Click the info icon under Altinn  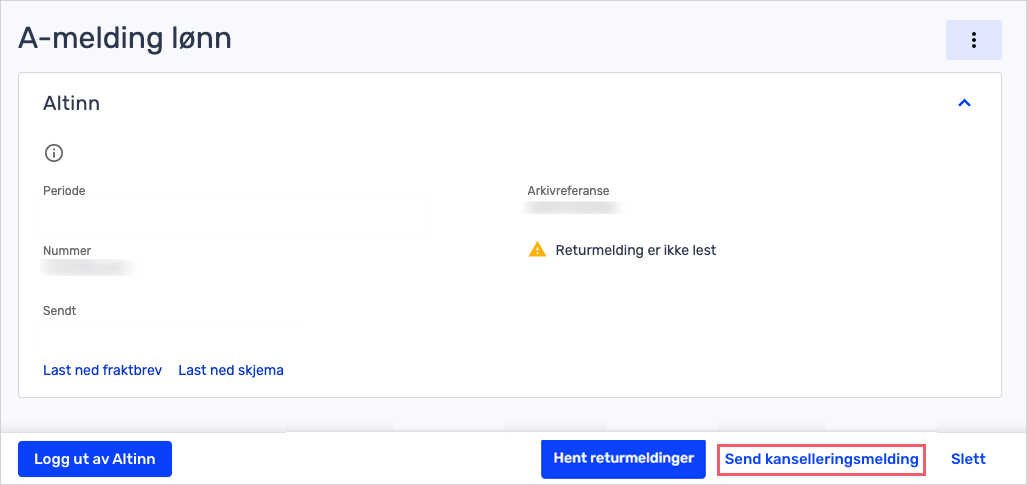54,153
